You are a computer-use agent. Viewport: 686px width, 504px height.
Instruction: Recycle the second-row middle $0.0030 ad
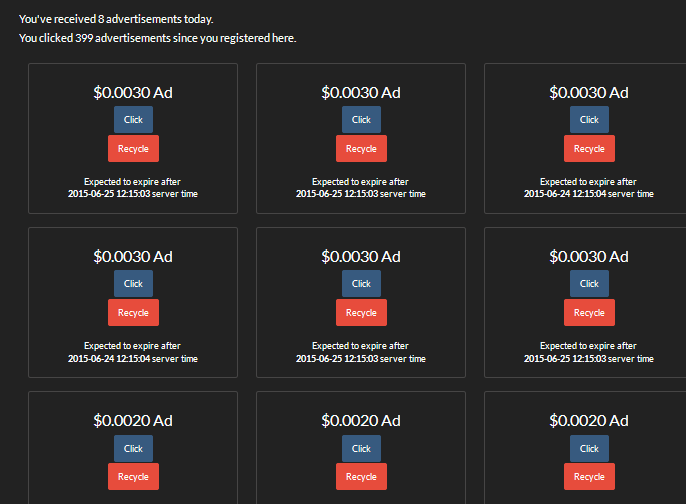pyautogui.click(x=361, y=313)
